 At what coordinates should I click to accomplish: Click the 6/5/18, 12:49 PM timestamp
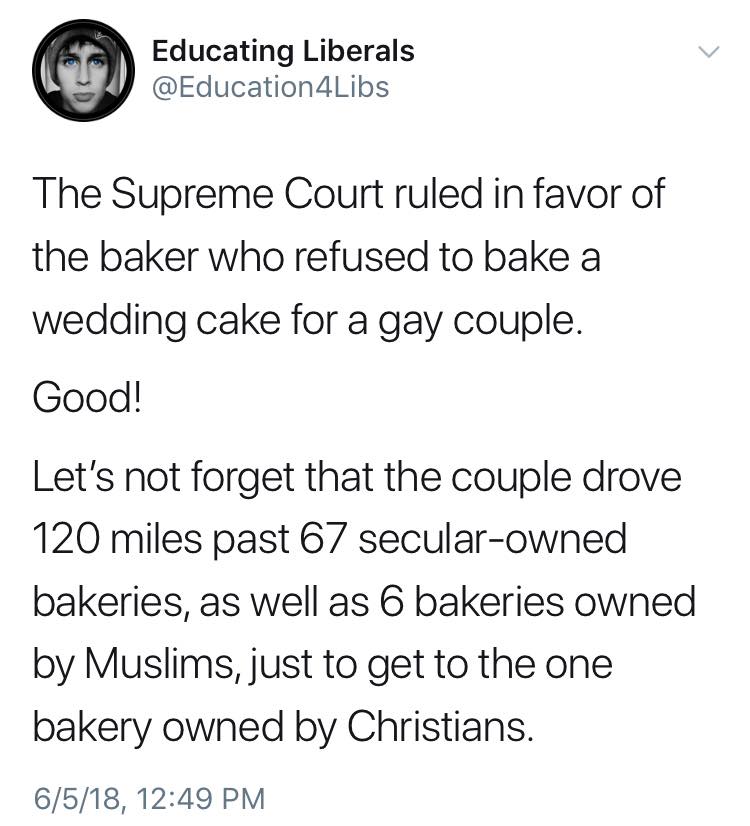pos(149,799)
